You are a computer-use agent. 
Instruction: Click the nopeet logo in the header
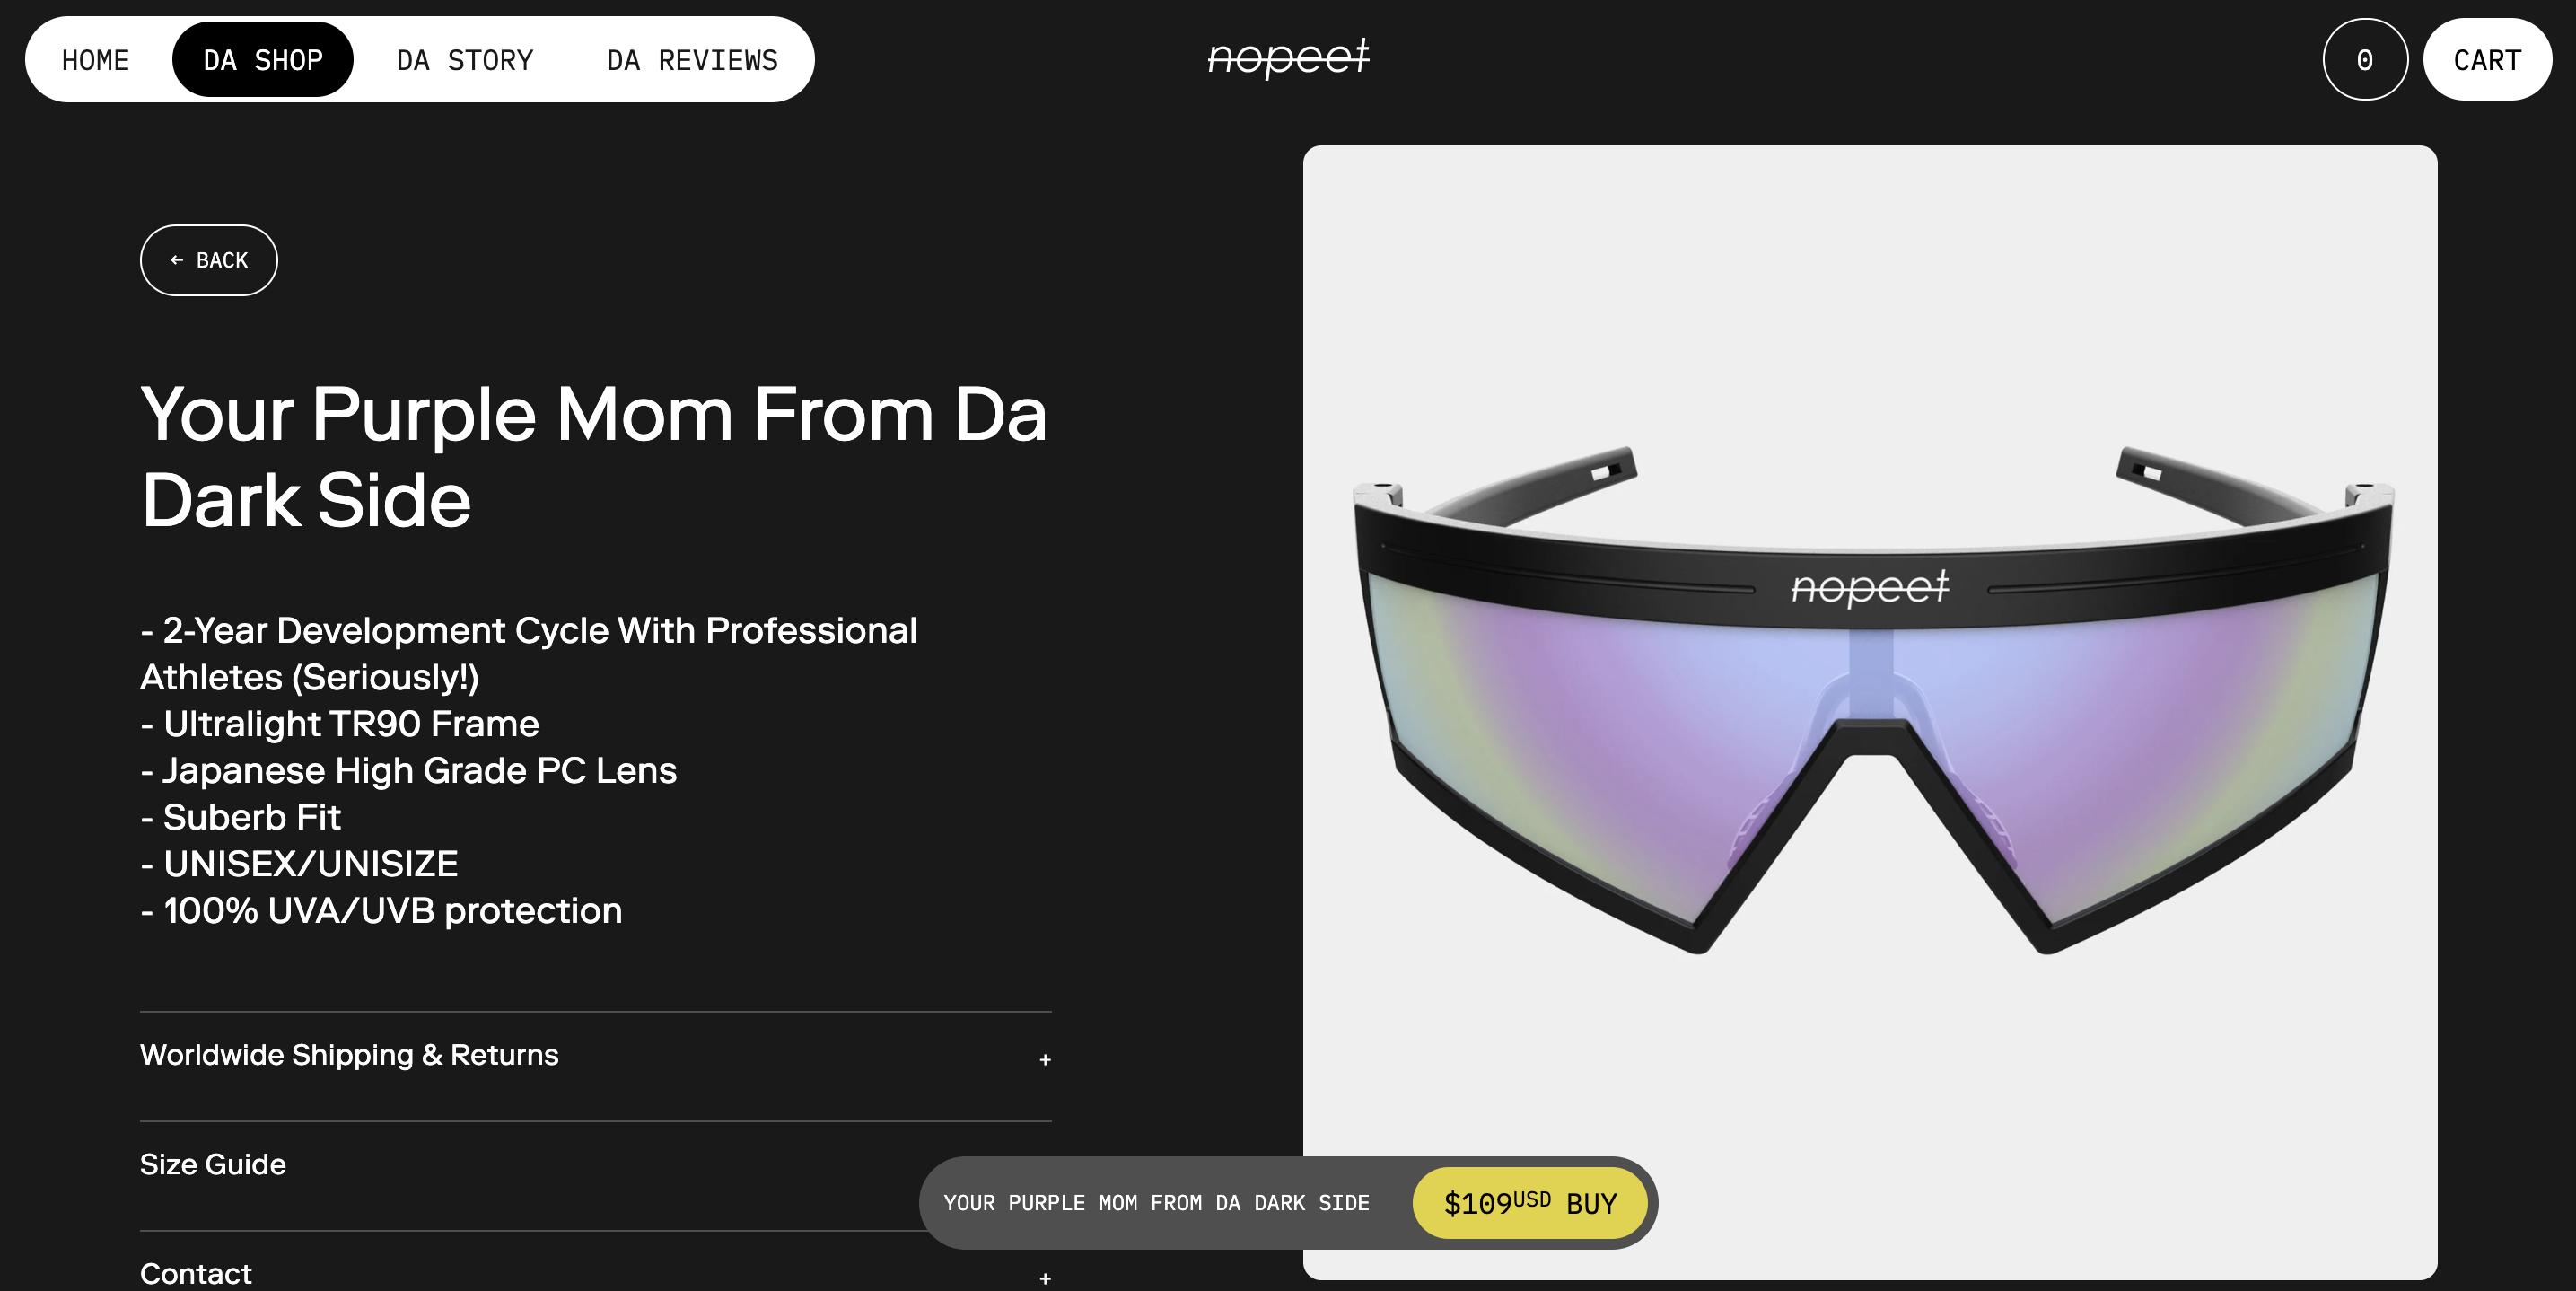point(1288,58)
